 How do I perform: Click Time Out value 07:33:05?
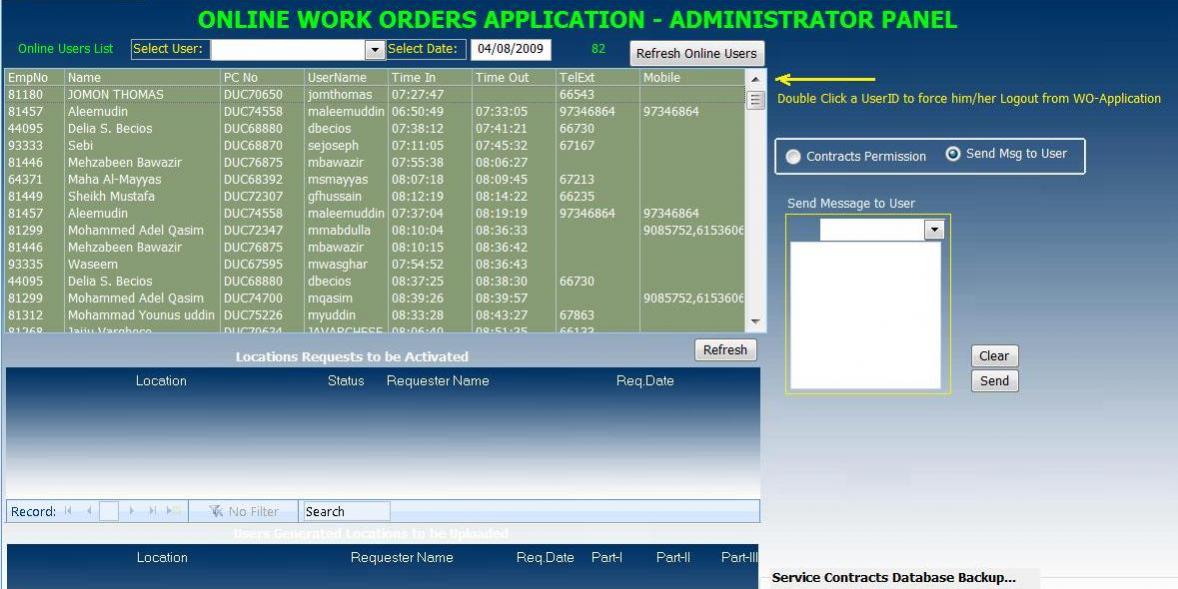tap(501, 112)
